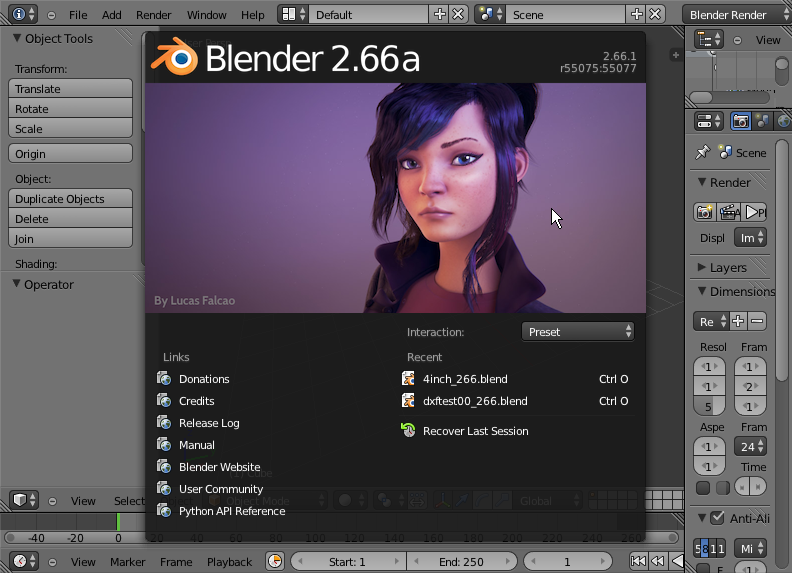Image resolution: width=792 pixels, height=573 pixels.
Task: Open the Add menu
Action: tap(111, 15)
